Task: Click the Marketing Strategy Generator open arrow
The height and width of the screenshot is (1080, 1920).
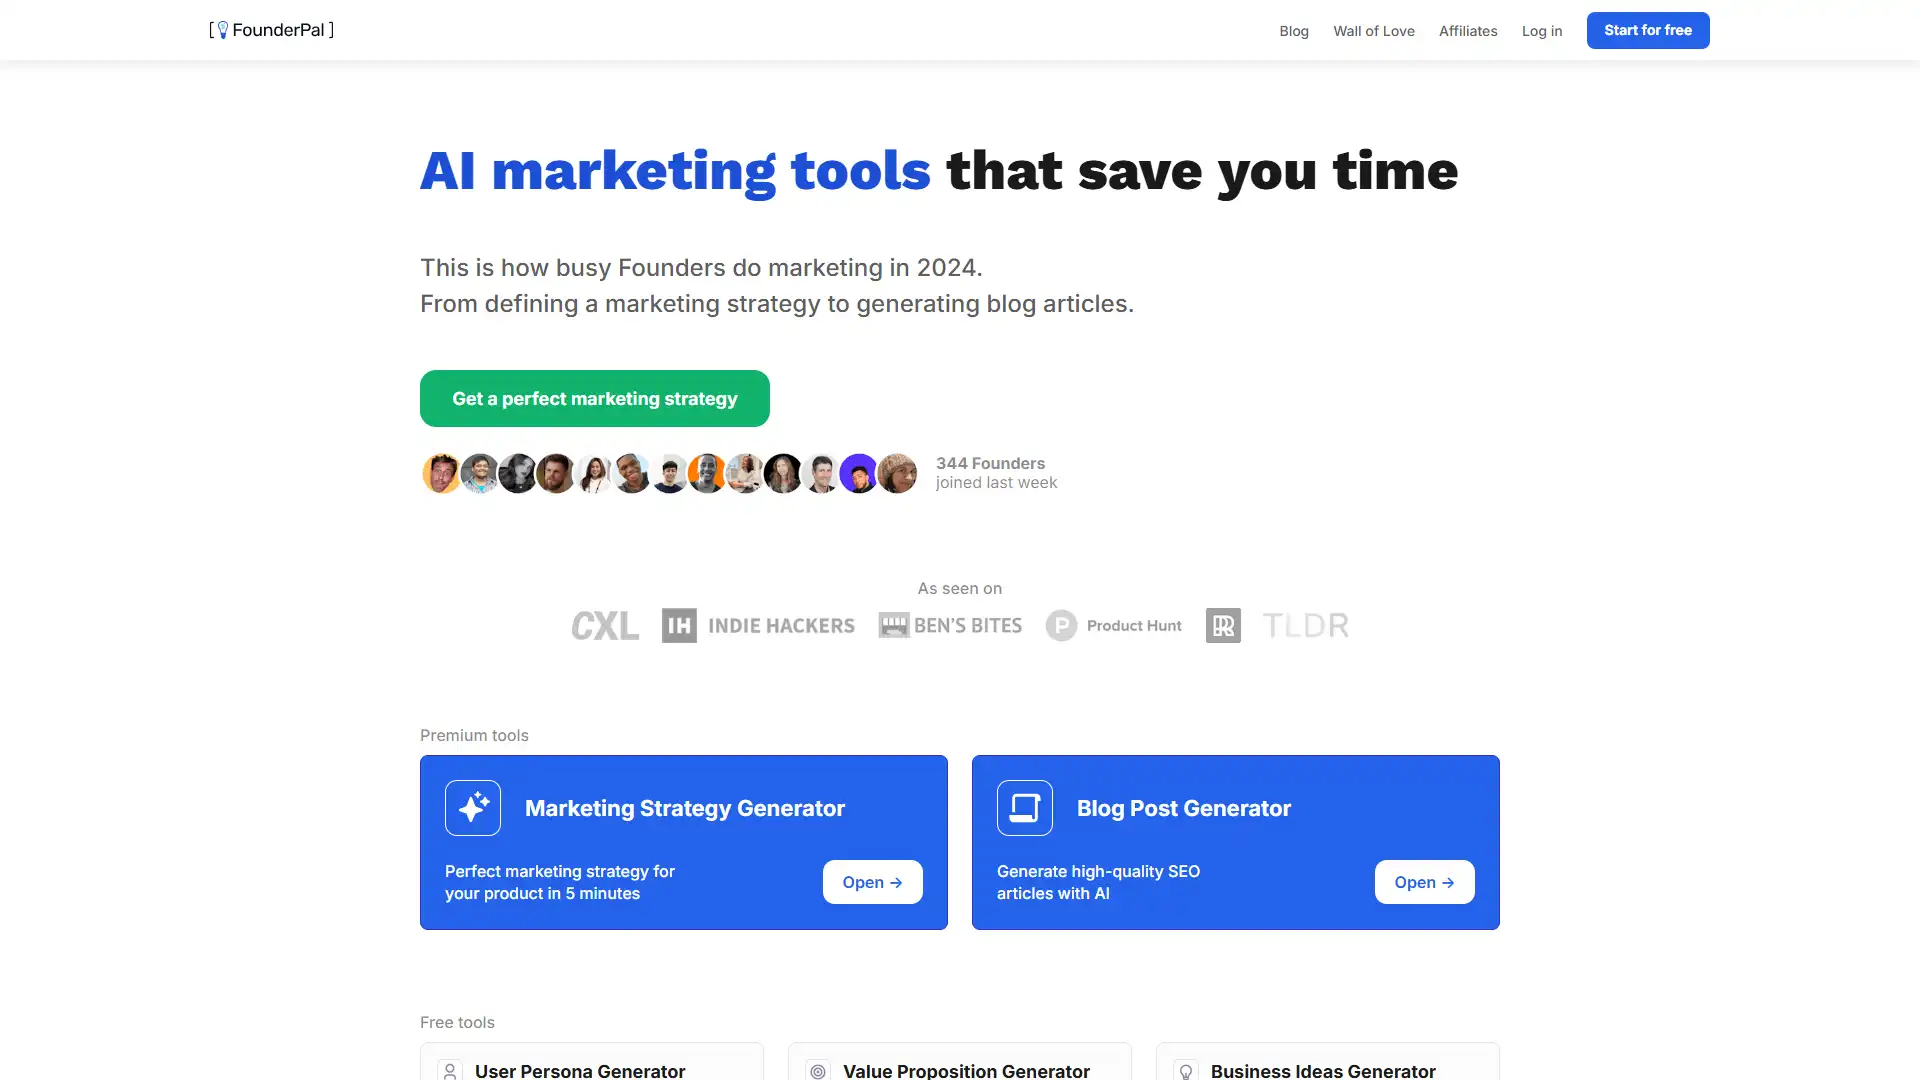Action: pyautogui.click(x=872, y=881)
